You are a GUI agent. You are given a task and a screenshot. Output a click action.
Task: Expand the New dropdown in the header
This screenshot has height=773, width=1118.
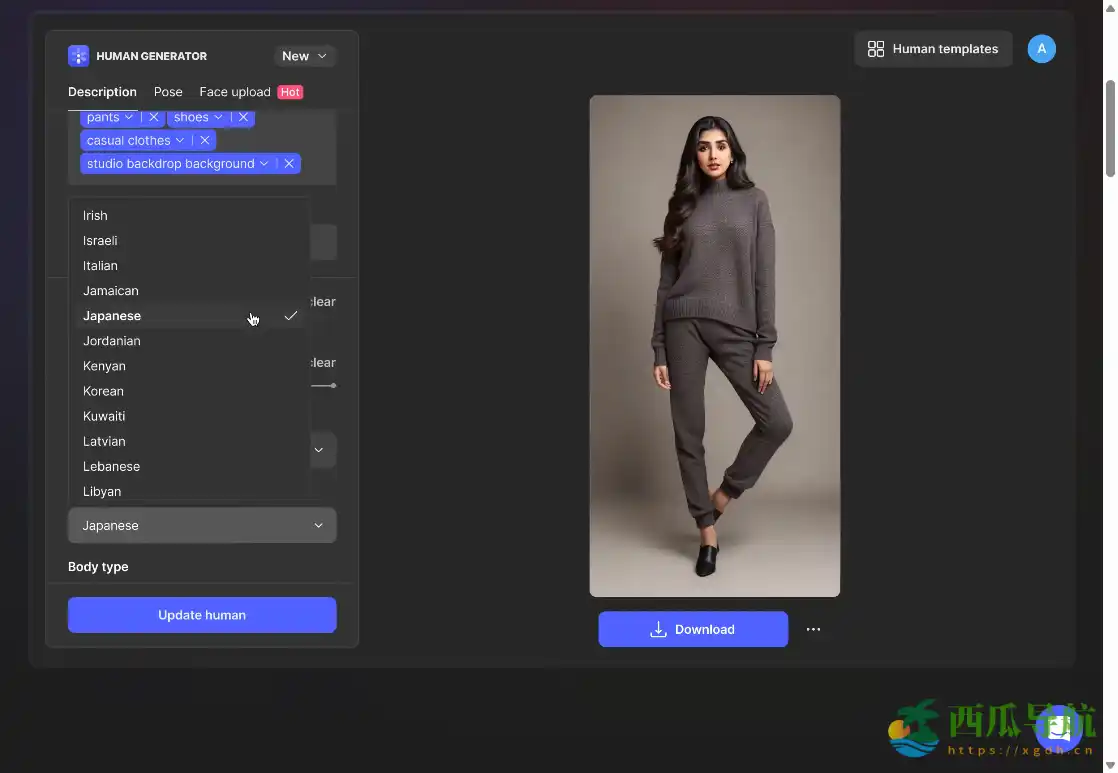(304, 56)
